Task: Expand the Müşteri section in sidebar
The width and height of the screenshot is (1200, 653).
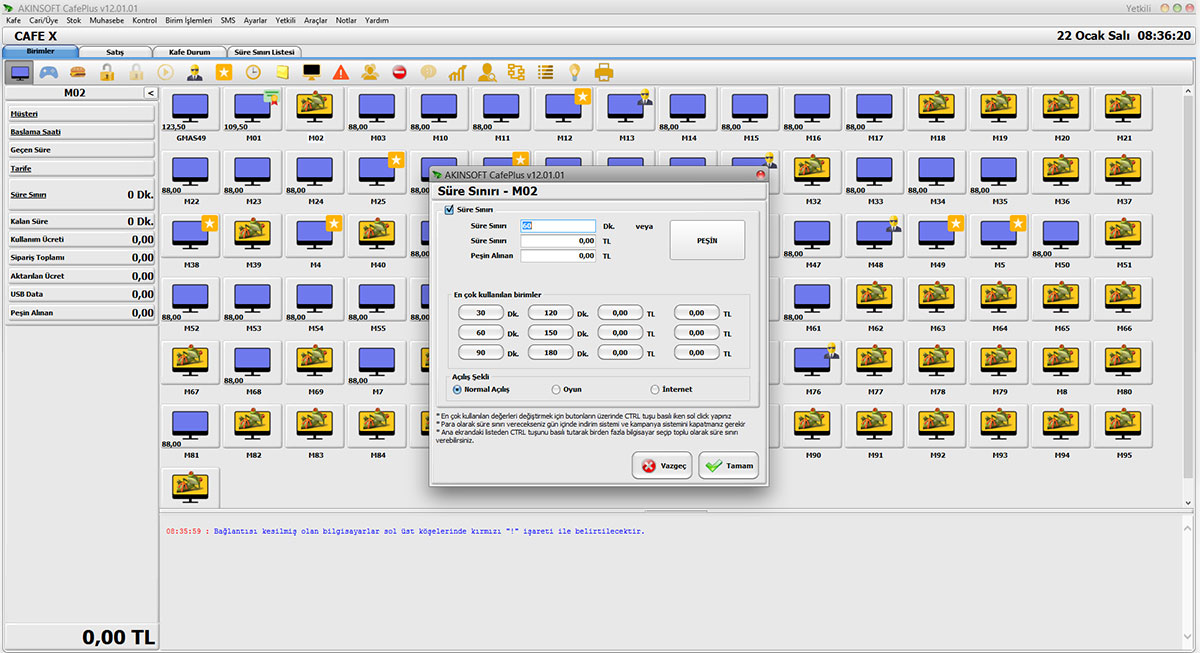Action: (x=80, y=114)
